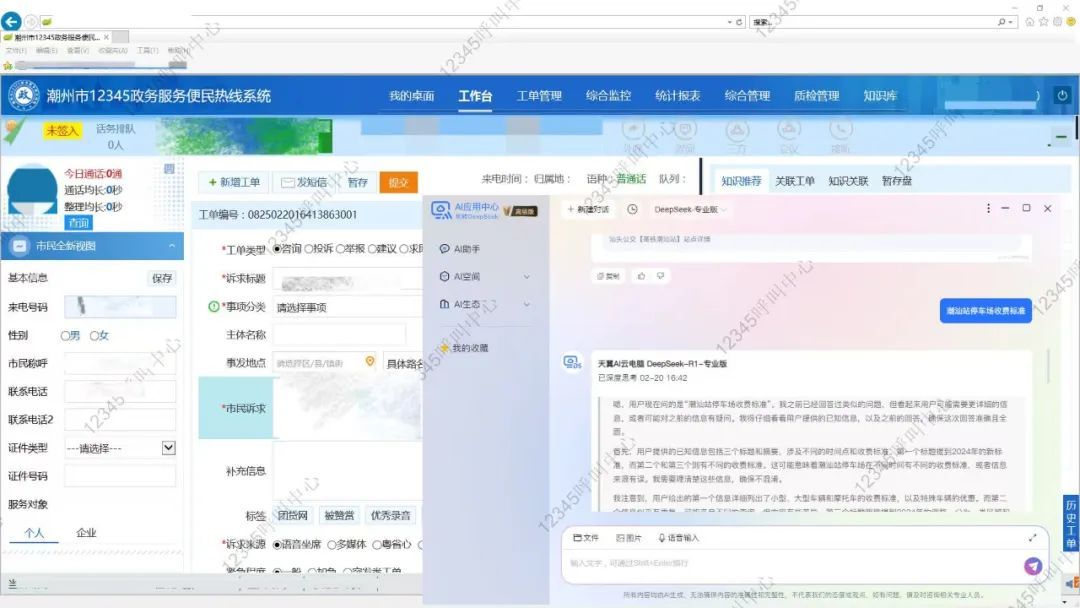Screen dimensions: 1080x608
Task: Select 投诉 work order type
Action: click(309, 249)
